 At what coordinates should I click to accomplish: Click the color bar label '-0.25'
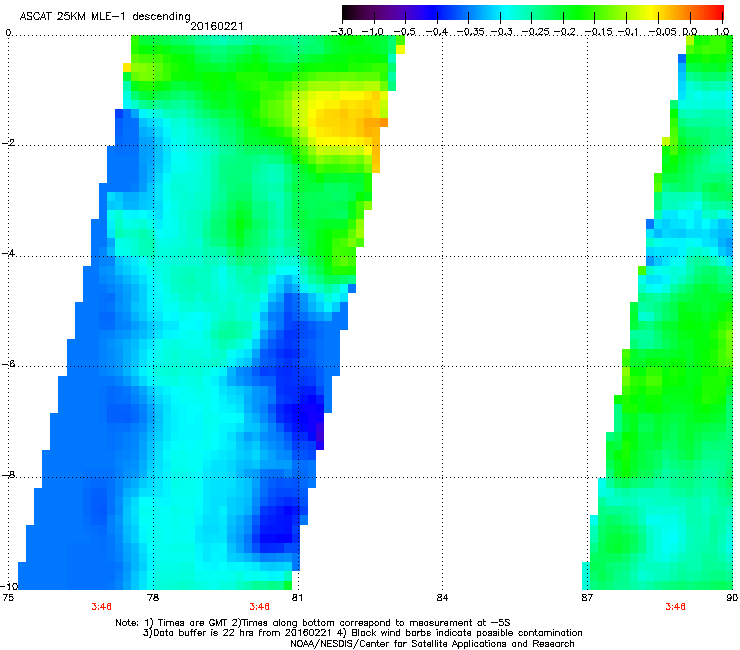click(x=535, y=32)
